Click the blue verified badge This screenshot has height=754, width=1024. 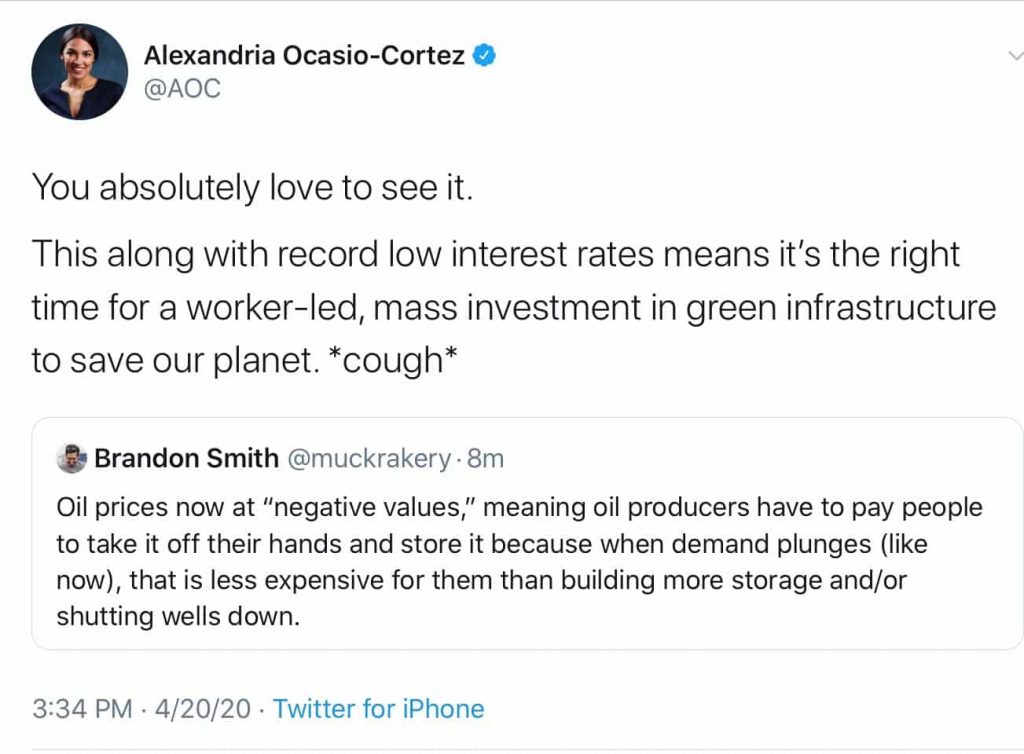click(x=484, y=55)
